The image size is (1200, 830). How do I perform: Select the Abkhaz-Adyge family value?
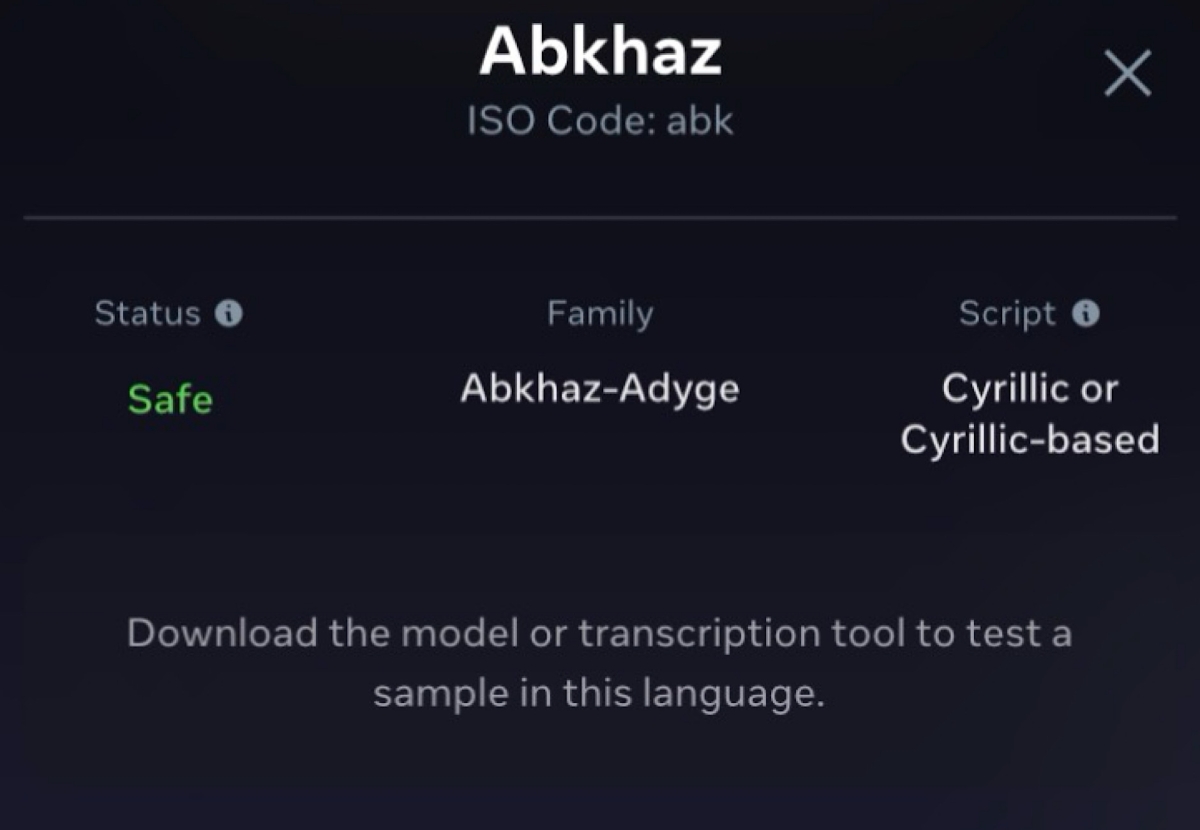(x=600, y=388)
